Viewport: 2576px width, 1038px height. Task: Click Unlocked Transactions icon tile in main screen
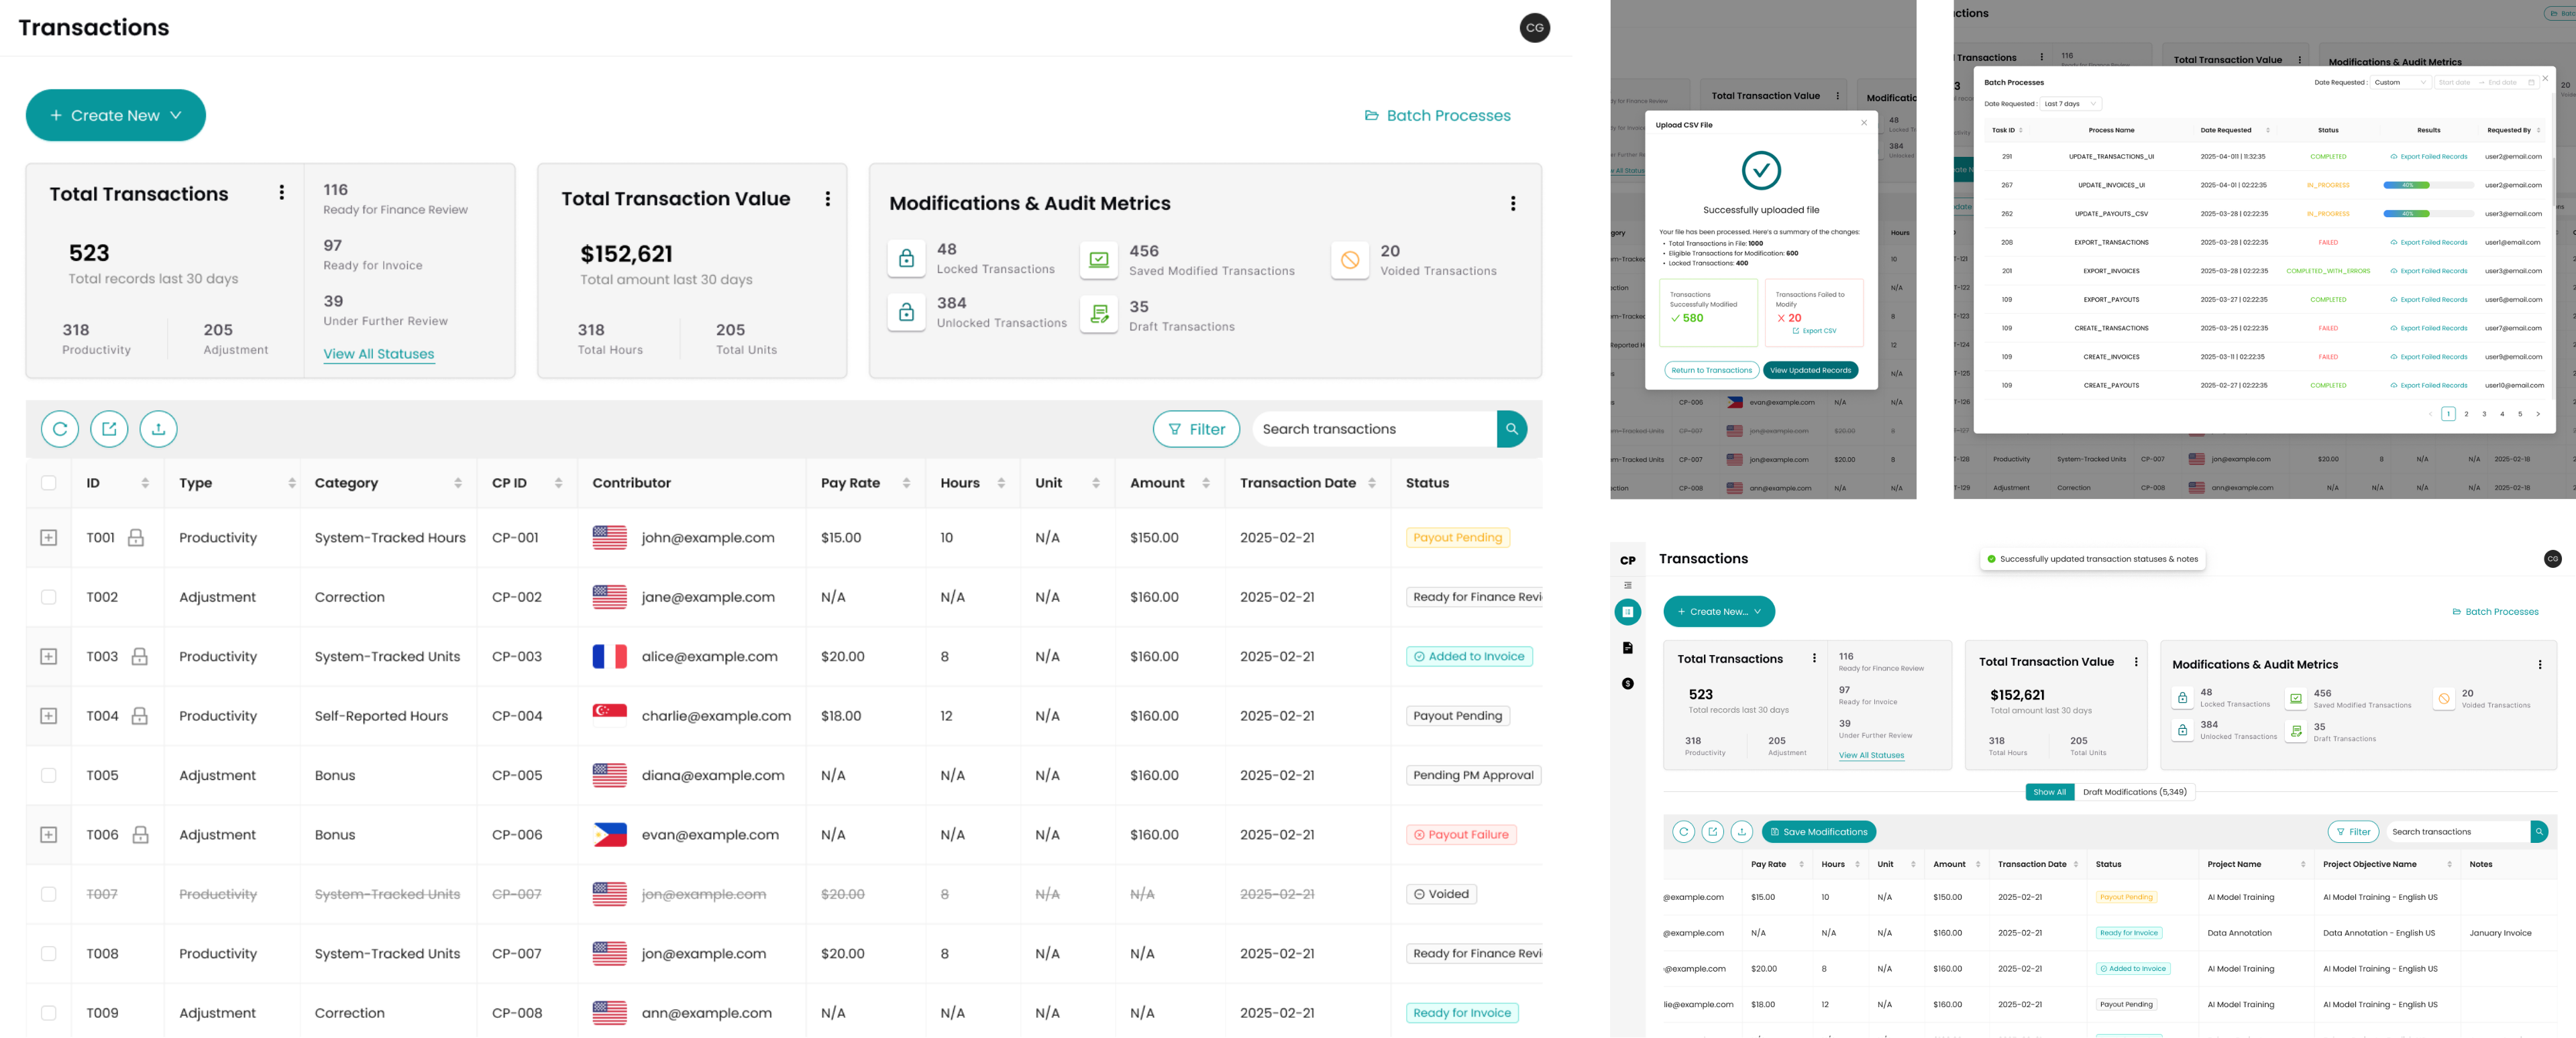point(906,312)
